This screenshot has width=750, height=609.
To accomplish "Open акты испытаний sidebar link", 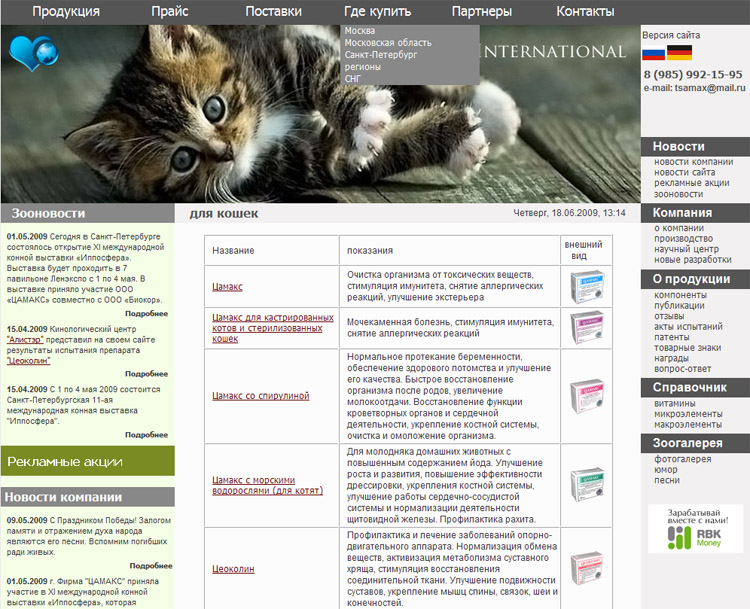I will coord(688,326).
